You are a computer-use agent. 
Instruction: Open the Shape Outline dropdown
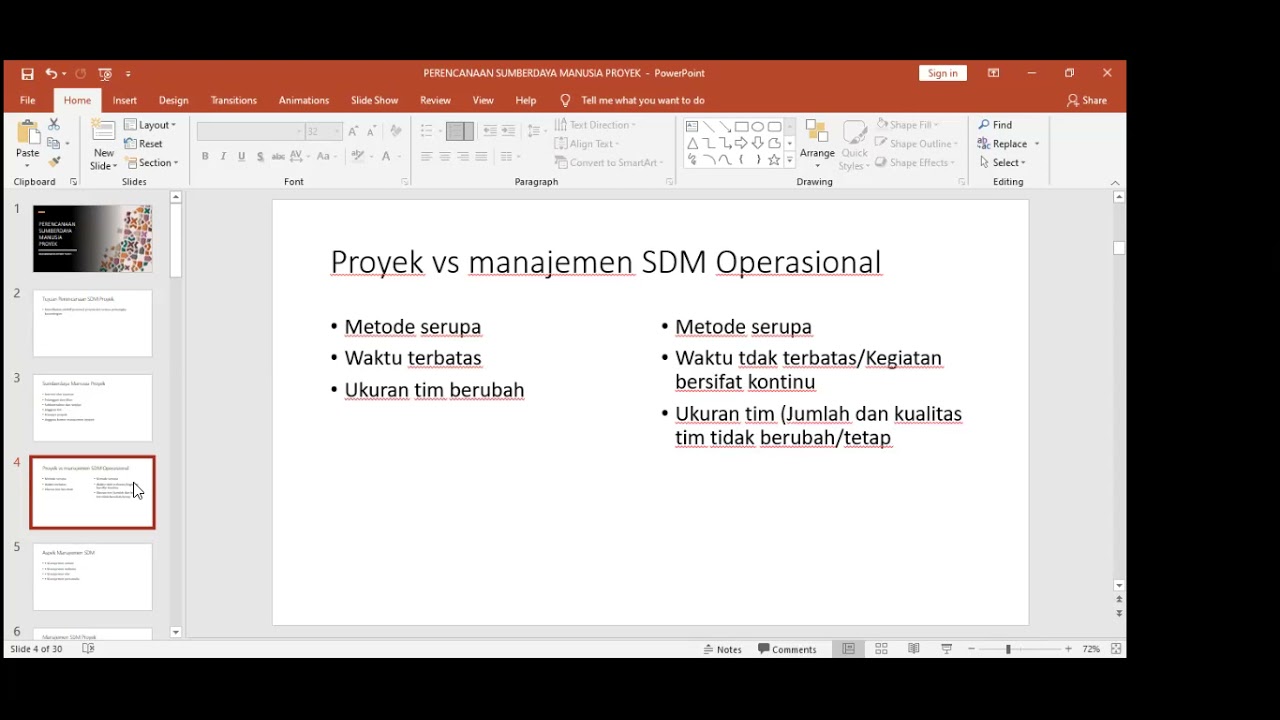(x=915, y=143)
